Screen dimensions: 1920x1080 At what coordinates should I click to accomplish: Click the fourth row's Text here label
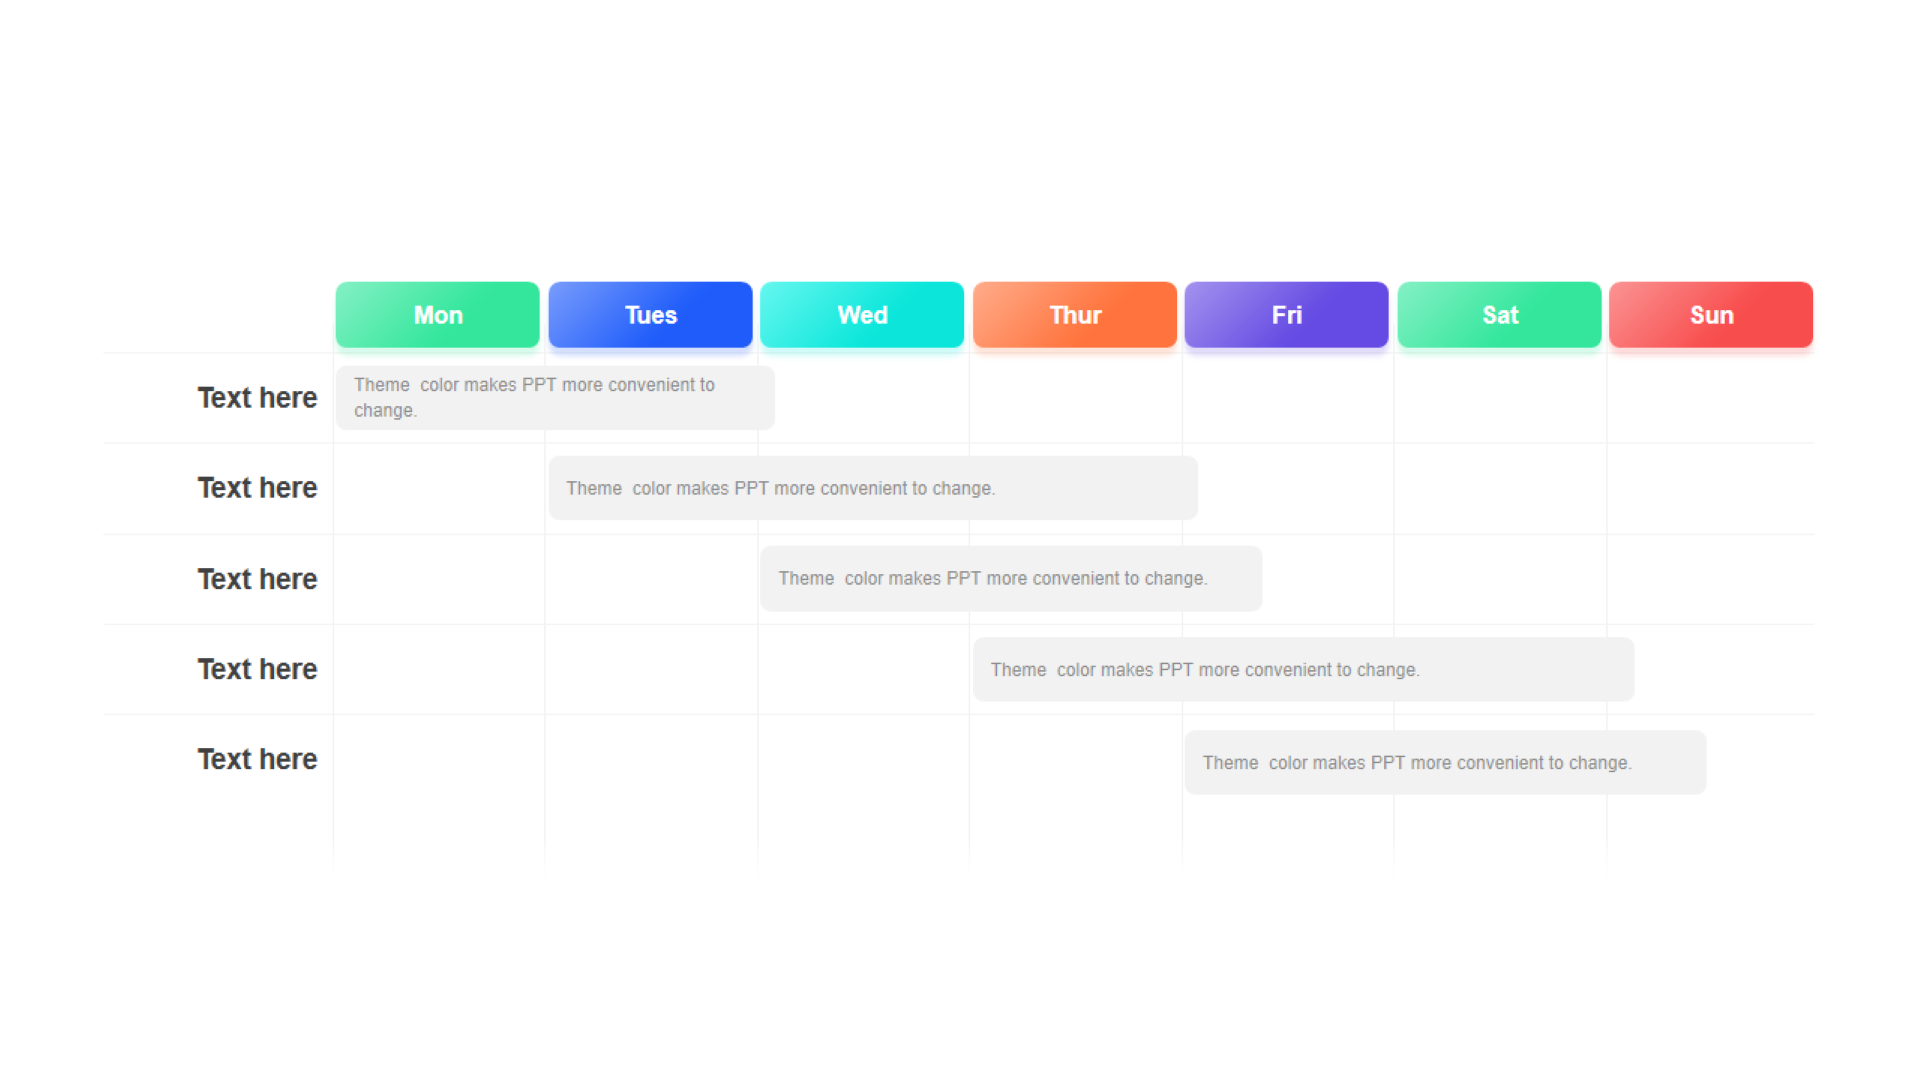pos(257,669)
